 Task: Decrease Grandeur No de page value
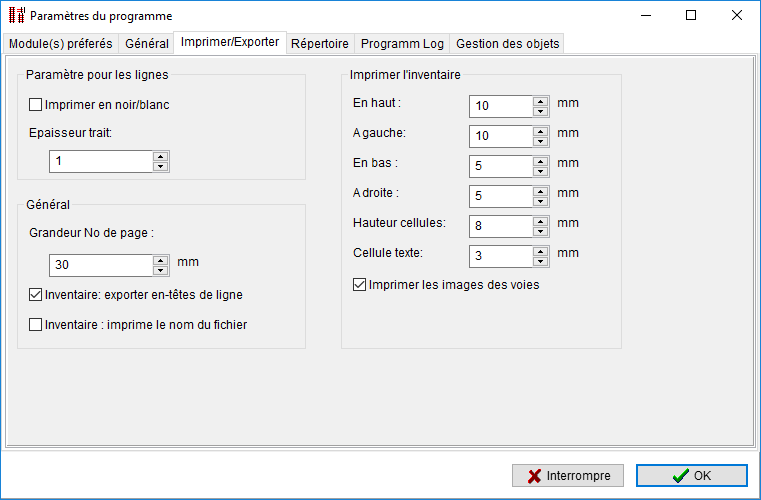click(x=161, y=270)
